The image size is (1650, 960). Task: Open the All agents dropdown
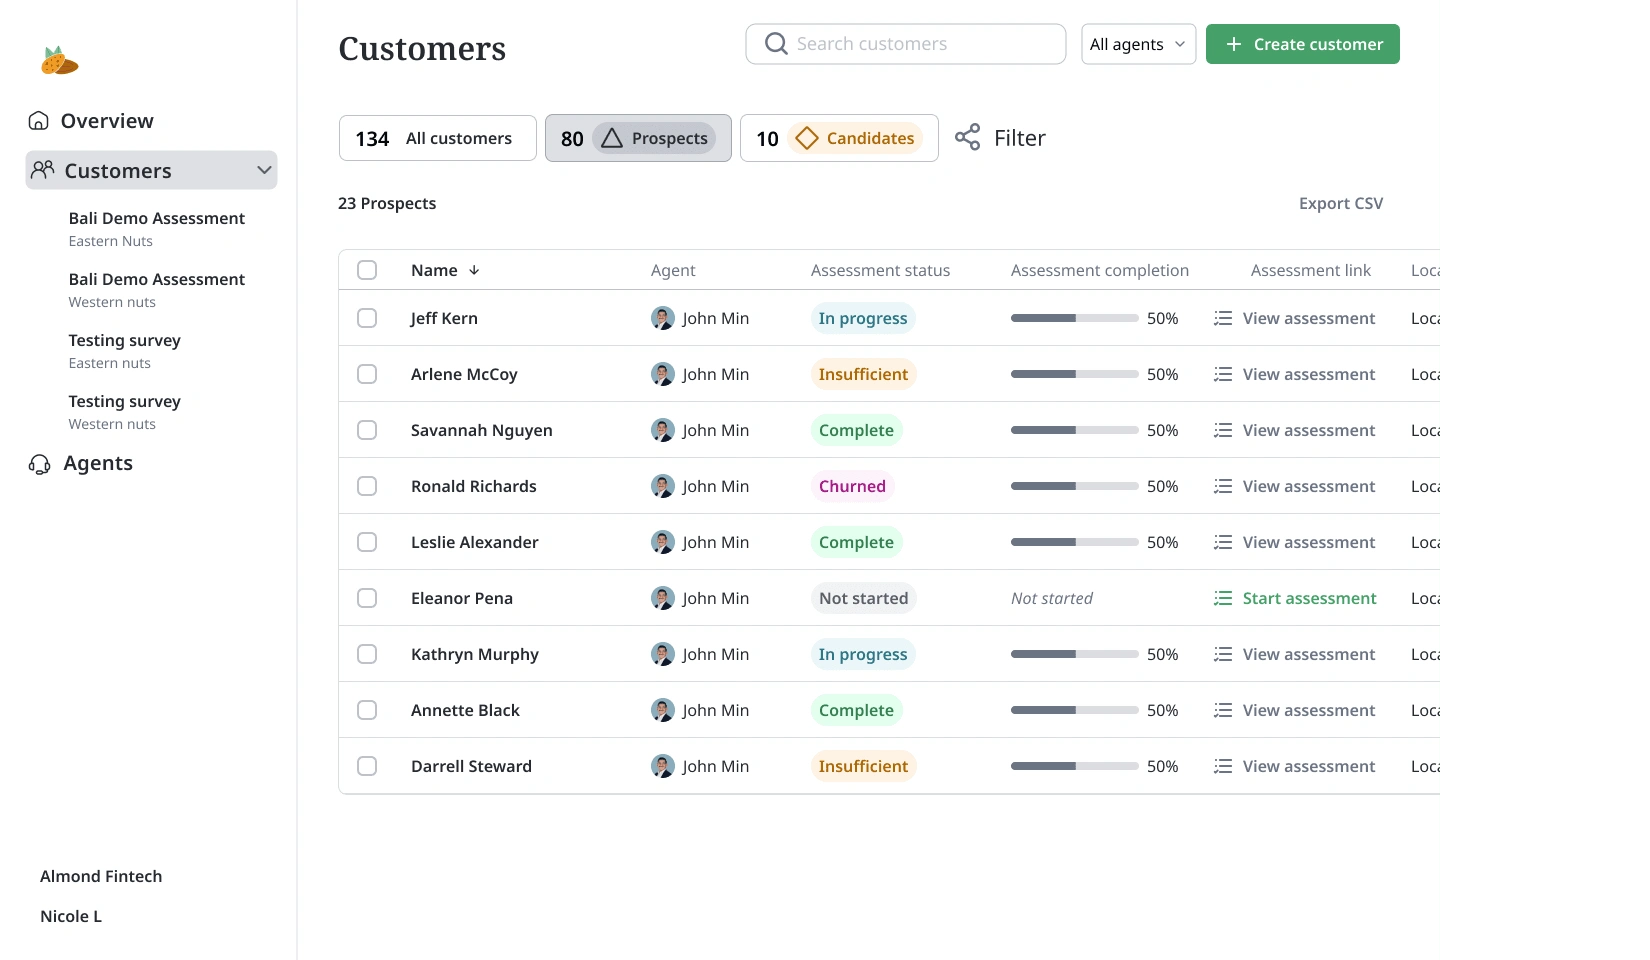[x=1138, y=44]
